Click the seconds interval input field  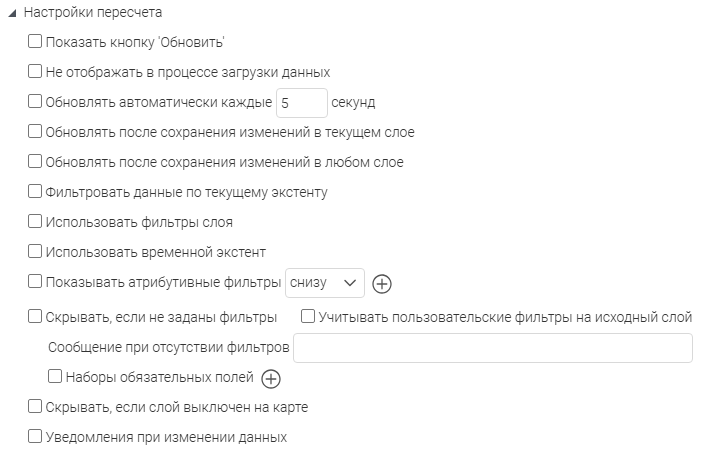coord(301,102)
